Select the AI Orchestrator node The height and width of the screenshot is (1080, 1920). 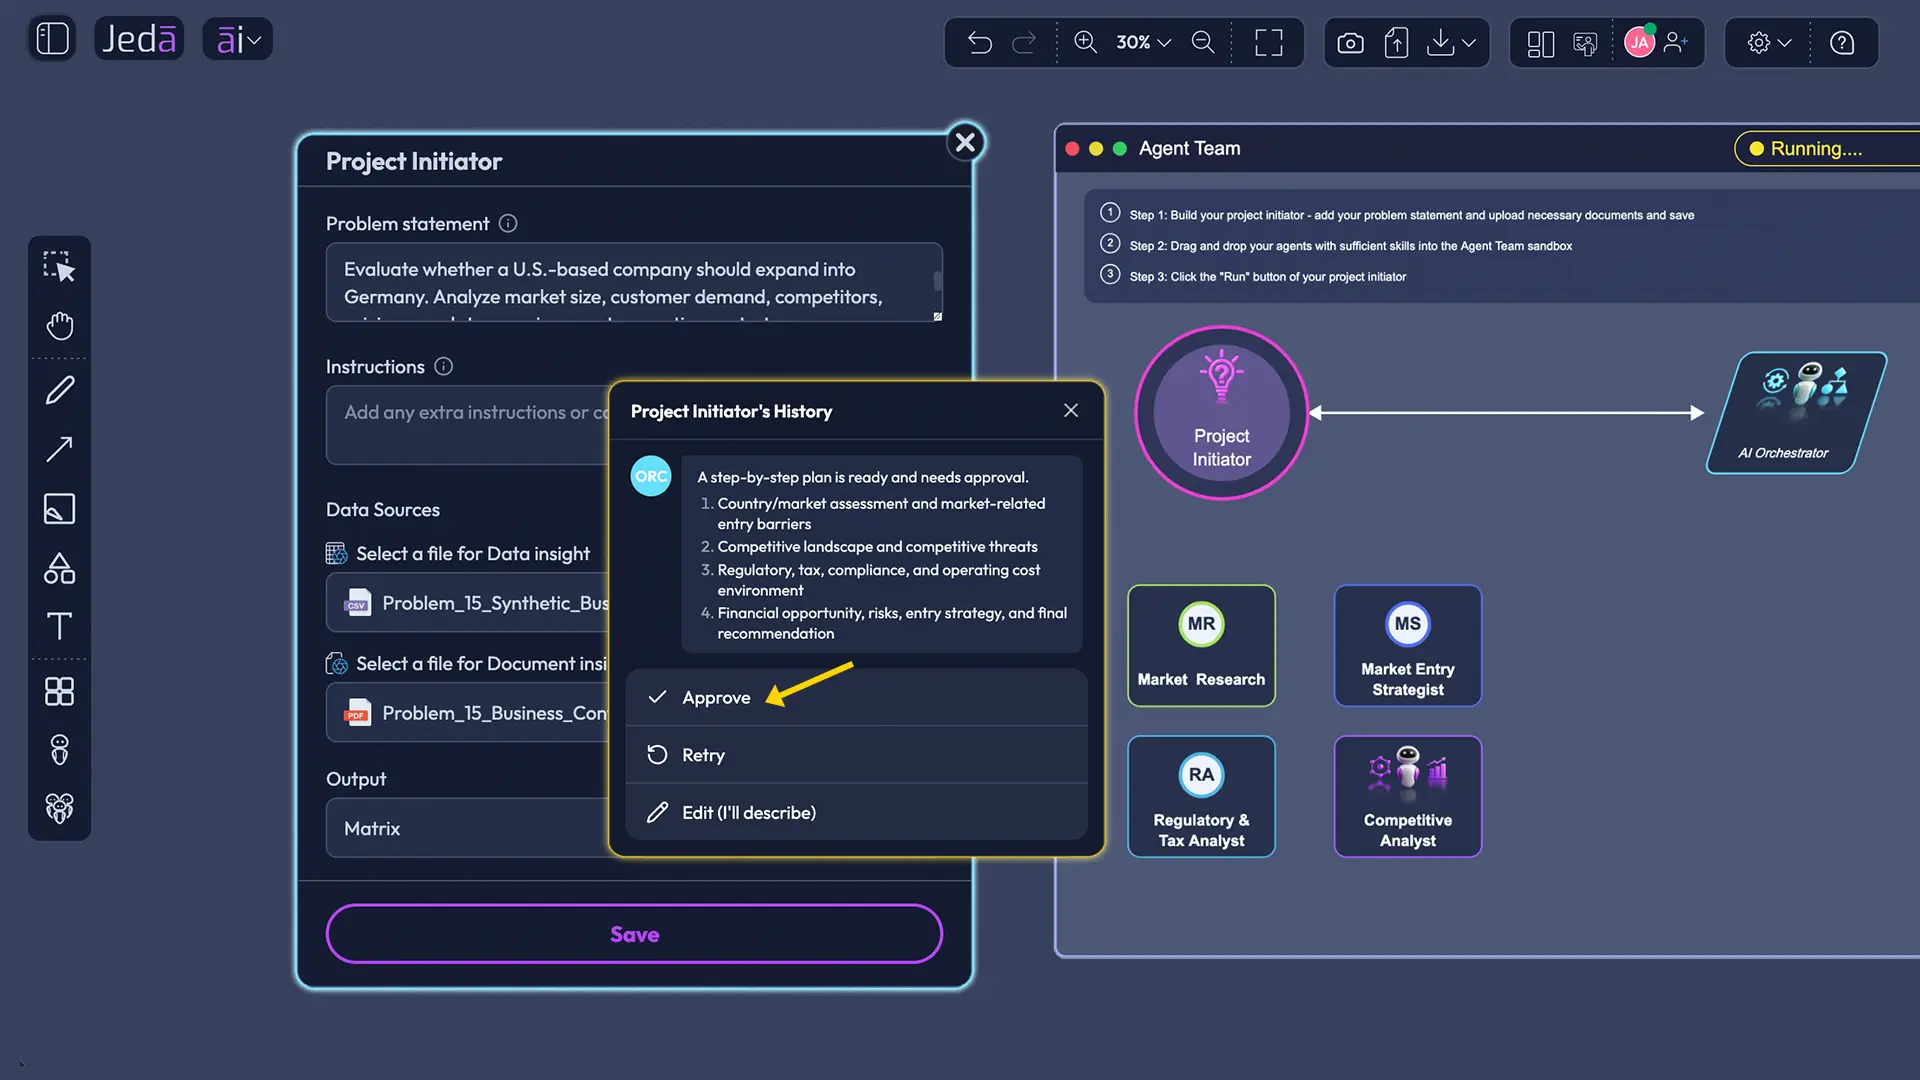point(1796,412)
